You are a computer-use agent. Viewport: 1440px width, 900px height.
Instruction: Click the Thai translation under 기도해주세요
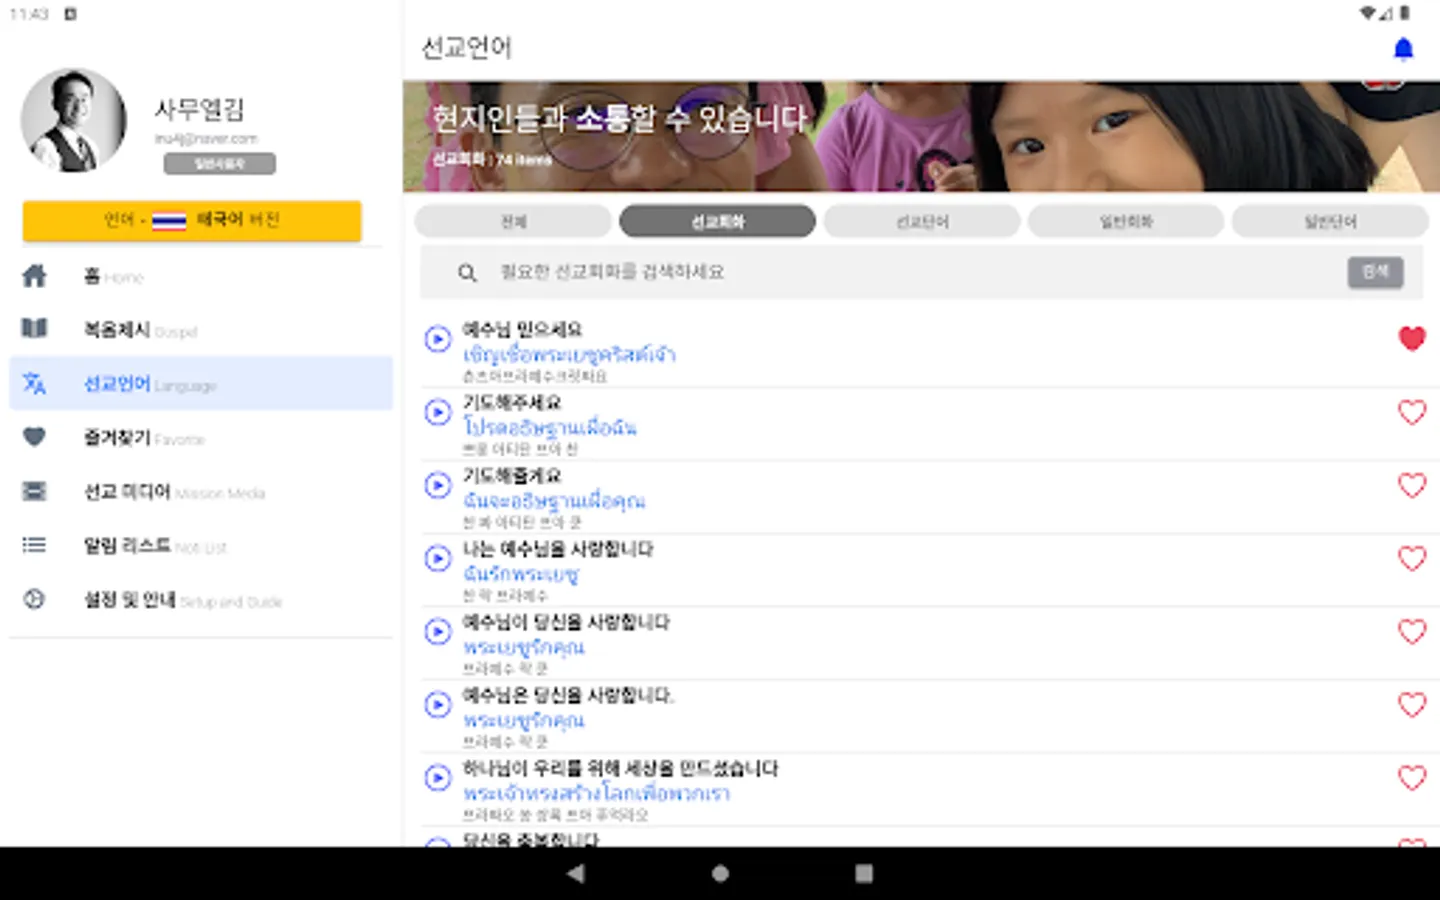(x=549, y=427)
